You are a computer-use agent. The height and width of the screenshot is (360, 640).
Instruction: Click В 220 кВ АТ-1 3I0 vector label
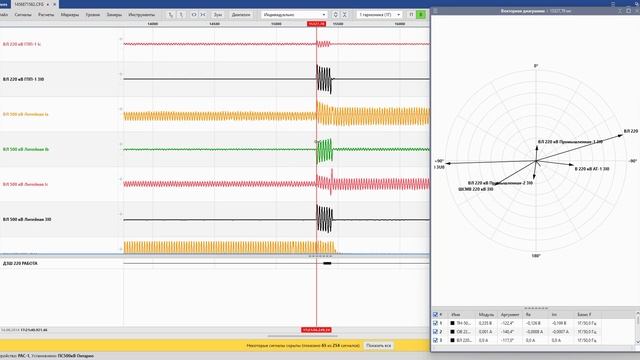592,169
